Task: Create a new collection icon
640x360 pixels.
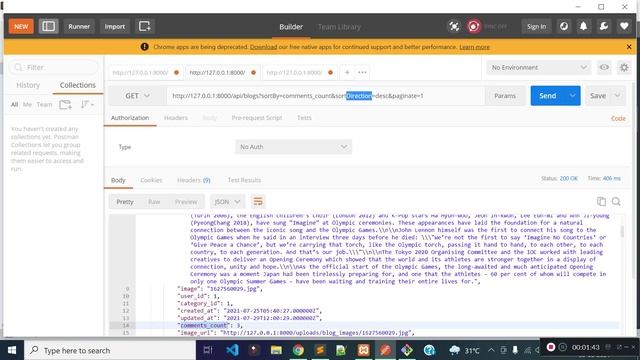Action: pyautogui.click(x=65, y=104)
